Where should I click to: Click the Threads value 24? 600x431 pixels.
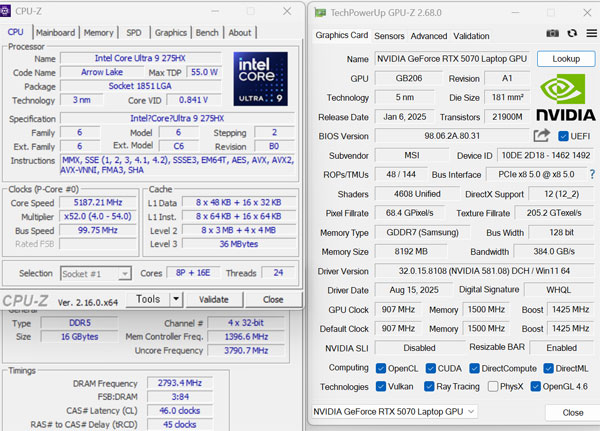[278, 273]
